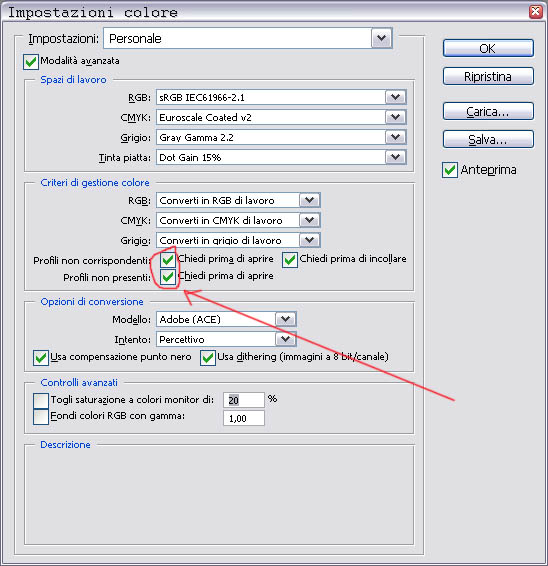Toggle Profili non presenti Chiedi prima di aprire
The image size is (548, 566).
pyautogui.click(x=168, y=277)
